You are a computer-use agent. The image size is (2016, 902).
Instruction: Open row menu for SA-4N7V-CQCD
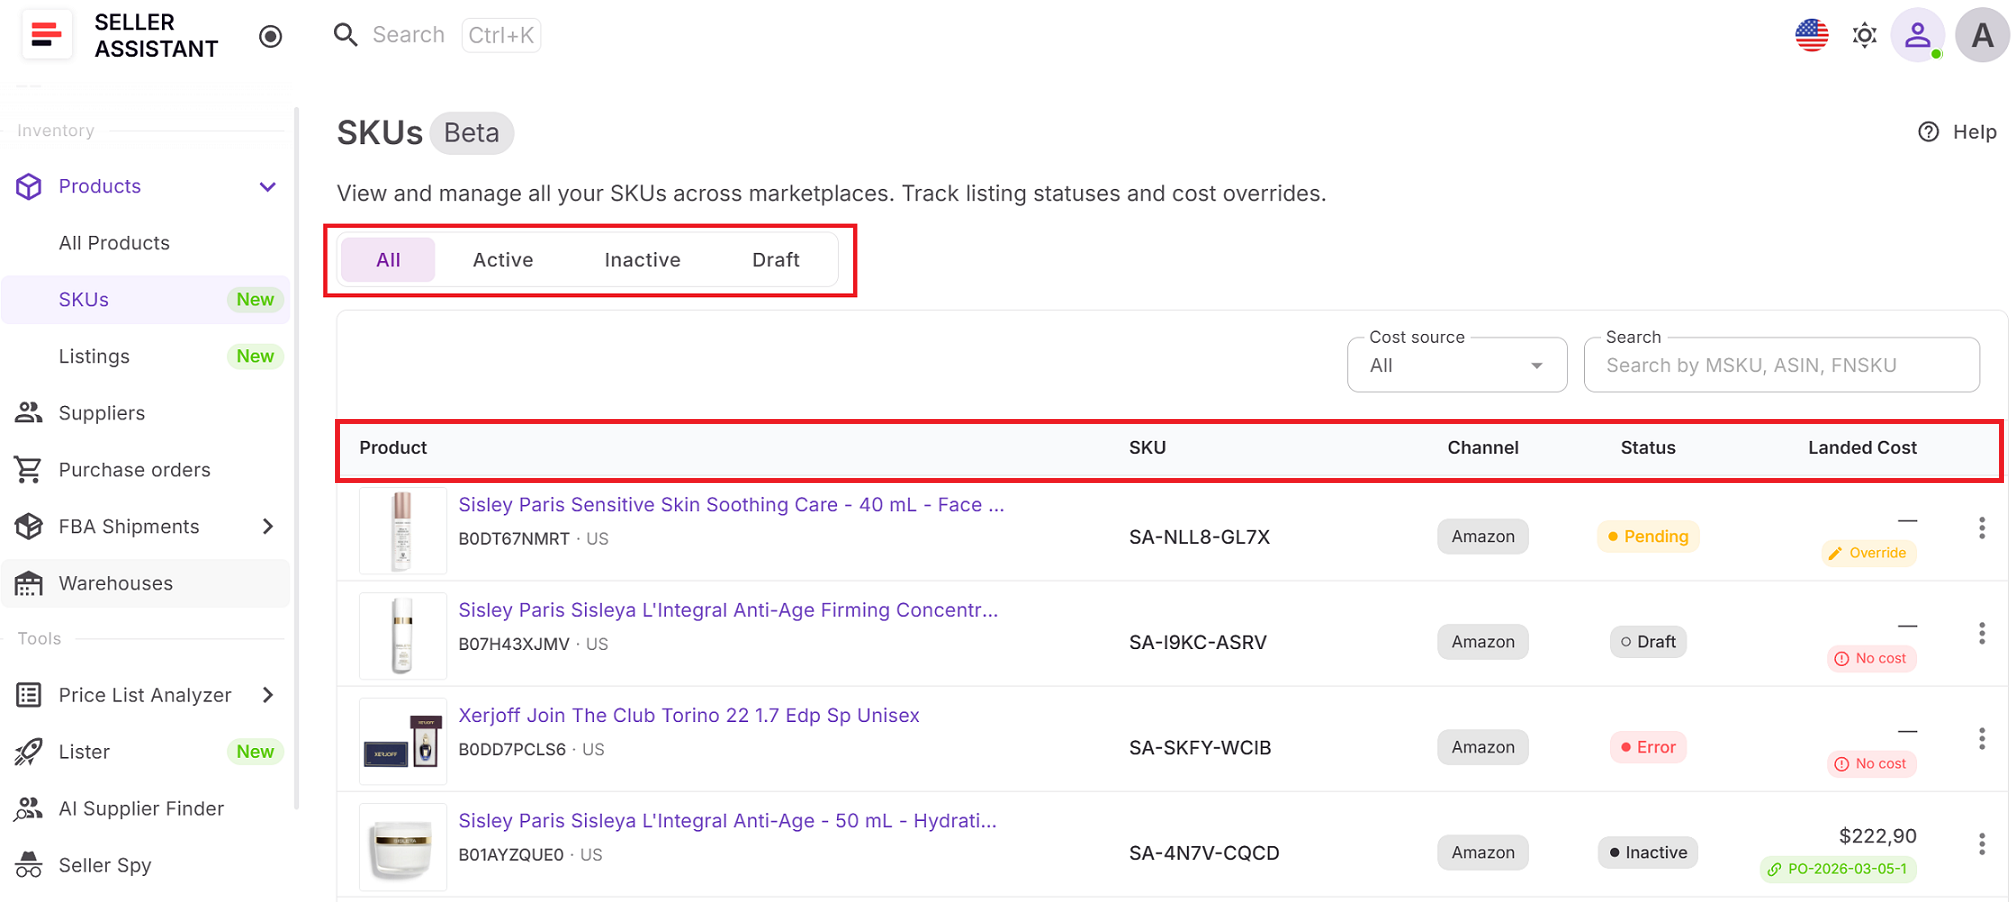(x=1981, y=844)
